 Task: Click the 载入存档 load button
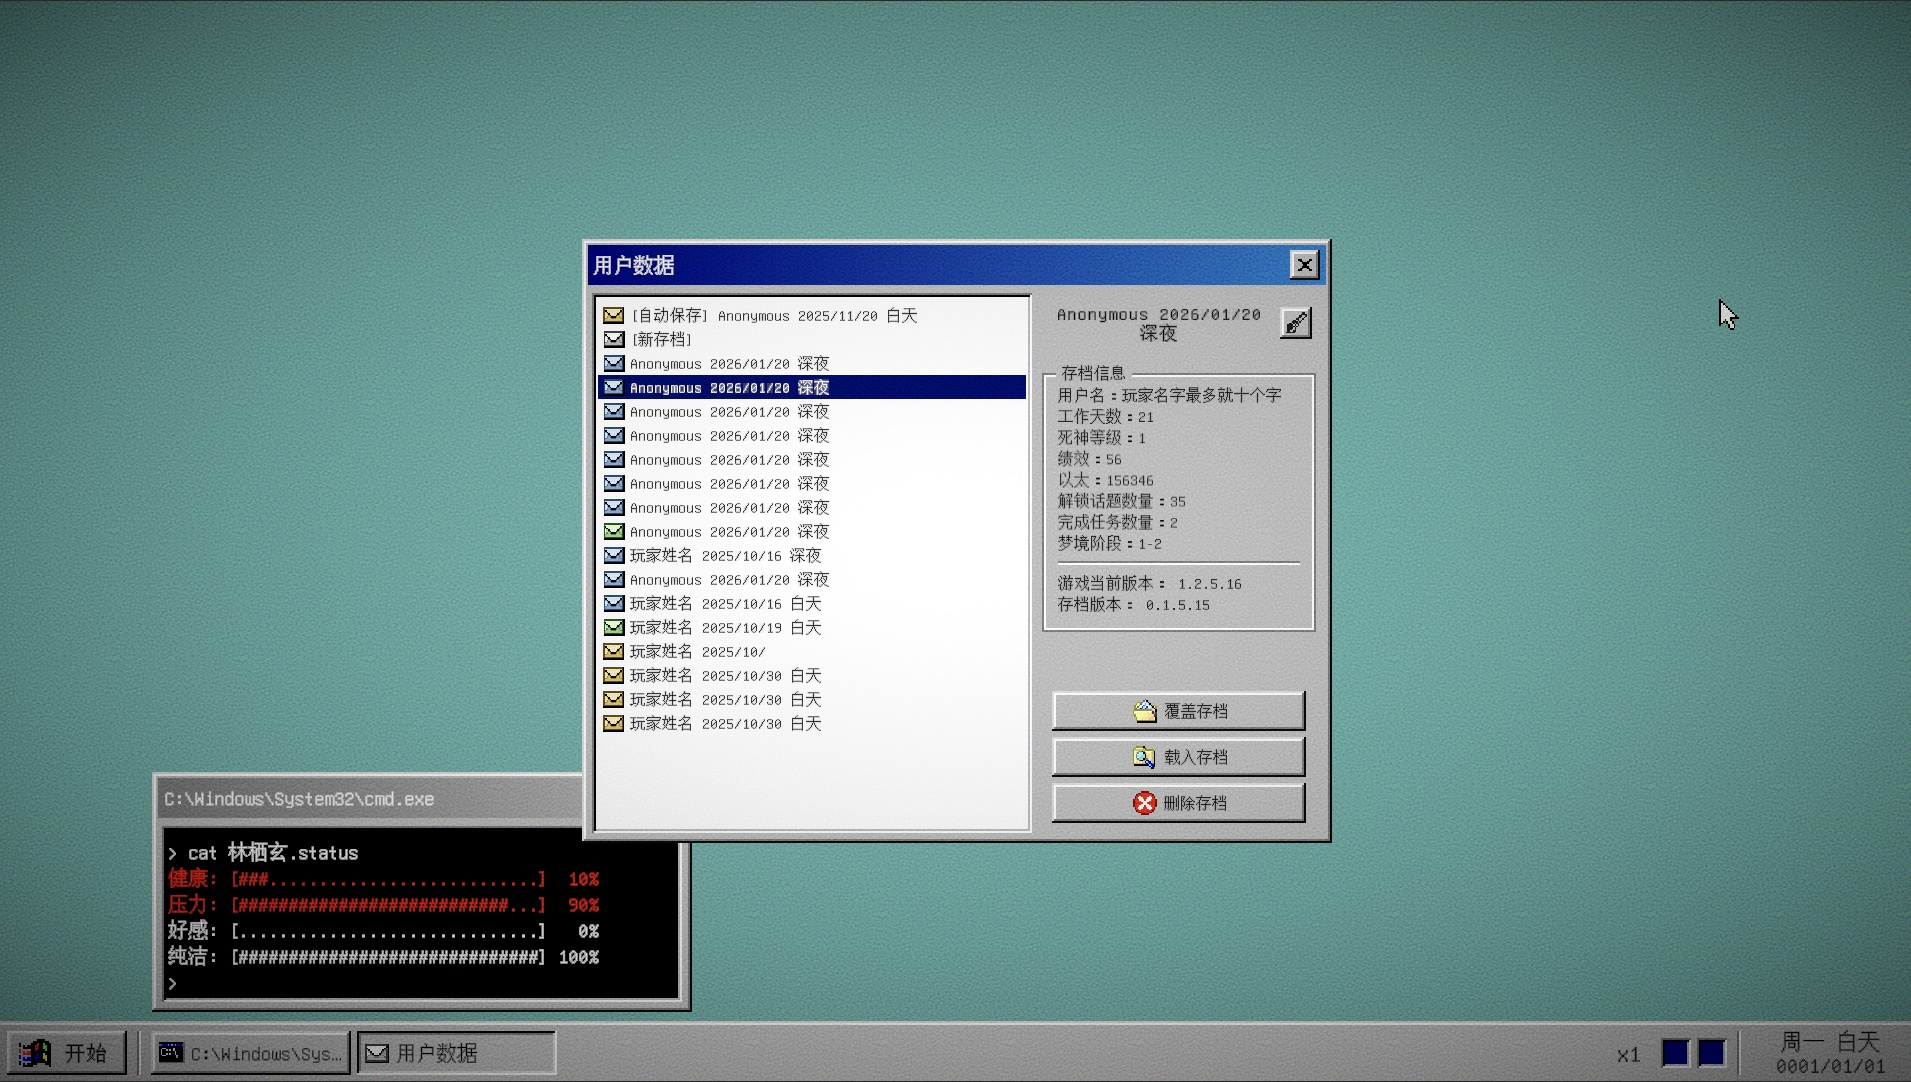(x=1178, y=757)
